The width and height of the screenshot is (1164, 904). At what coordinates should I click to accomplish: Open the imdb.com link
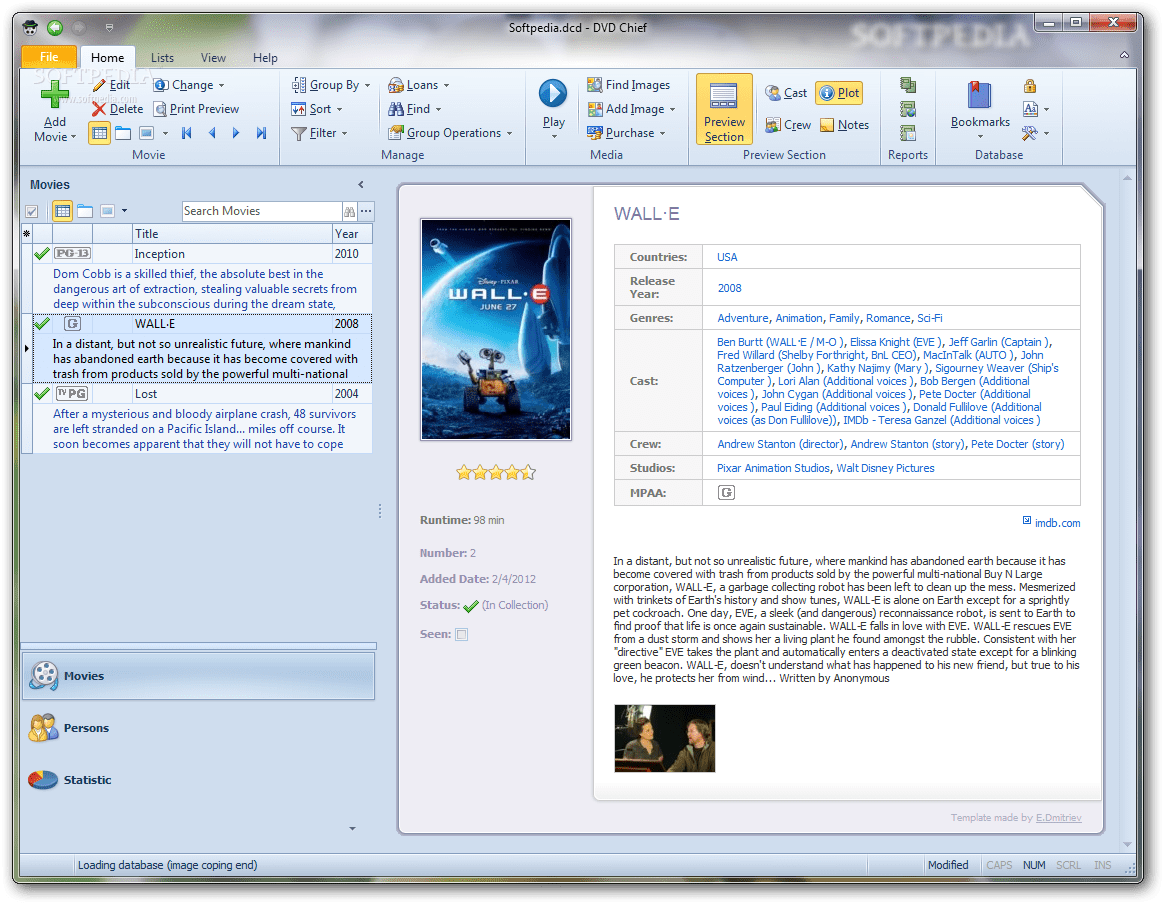pyautogui.click(x=1057, y=523)
